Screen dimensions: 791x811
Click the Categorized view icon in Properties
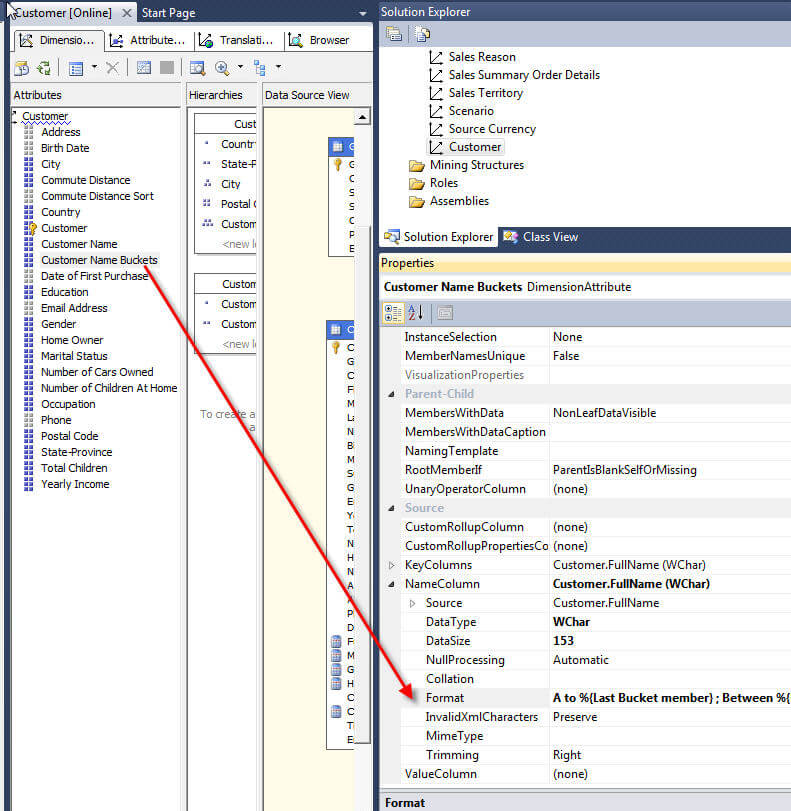tap(393, 313)
